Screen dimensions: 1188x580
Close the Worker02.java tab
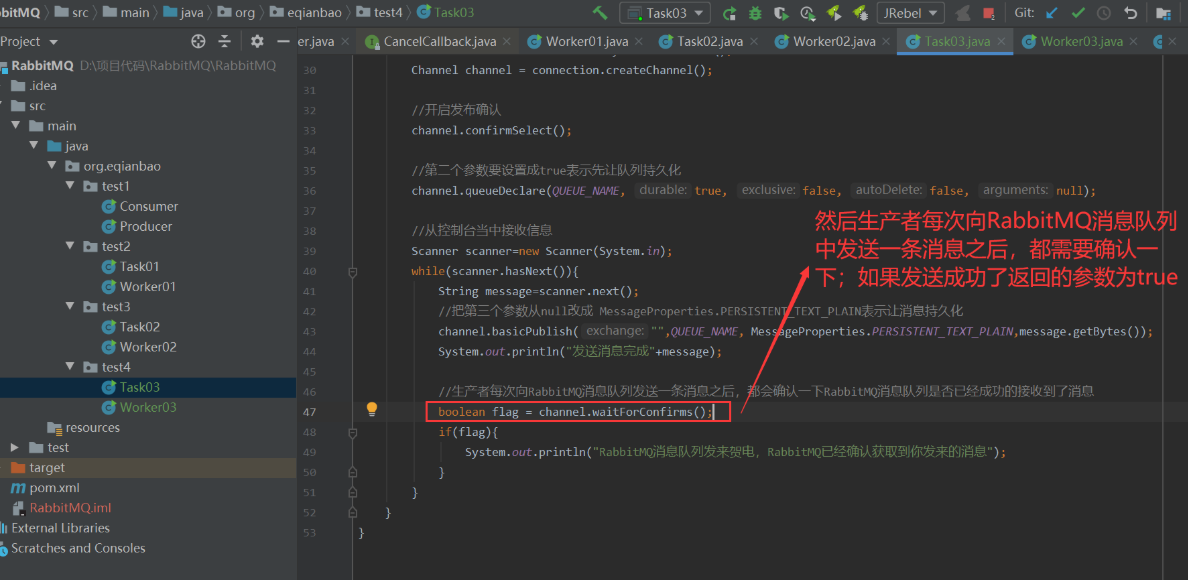(x=888, y=42)
